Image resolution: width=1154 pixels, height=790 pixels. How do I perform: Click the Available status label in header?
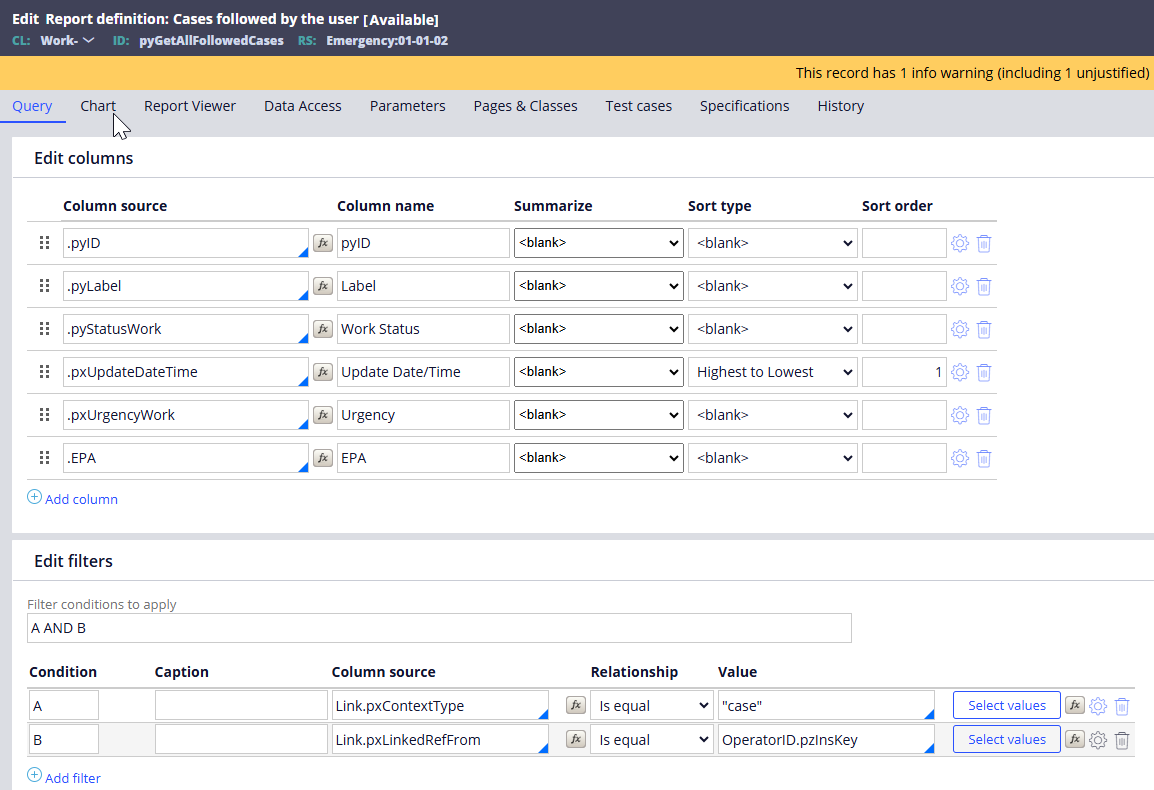401,20
